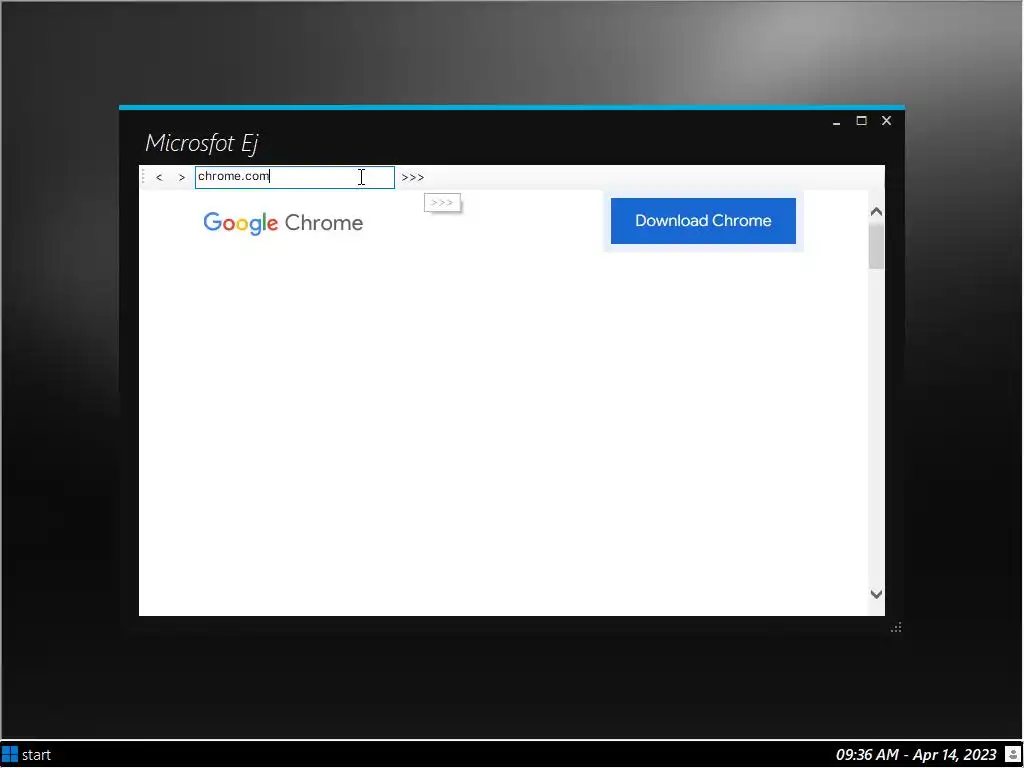Screen dimensions: 1024x768
Task: Click the user icon in system tray
Action: tap(1012, 754)
